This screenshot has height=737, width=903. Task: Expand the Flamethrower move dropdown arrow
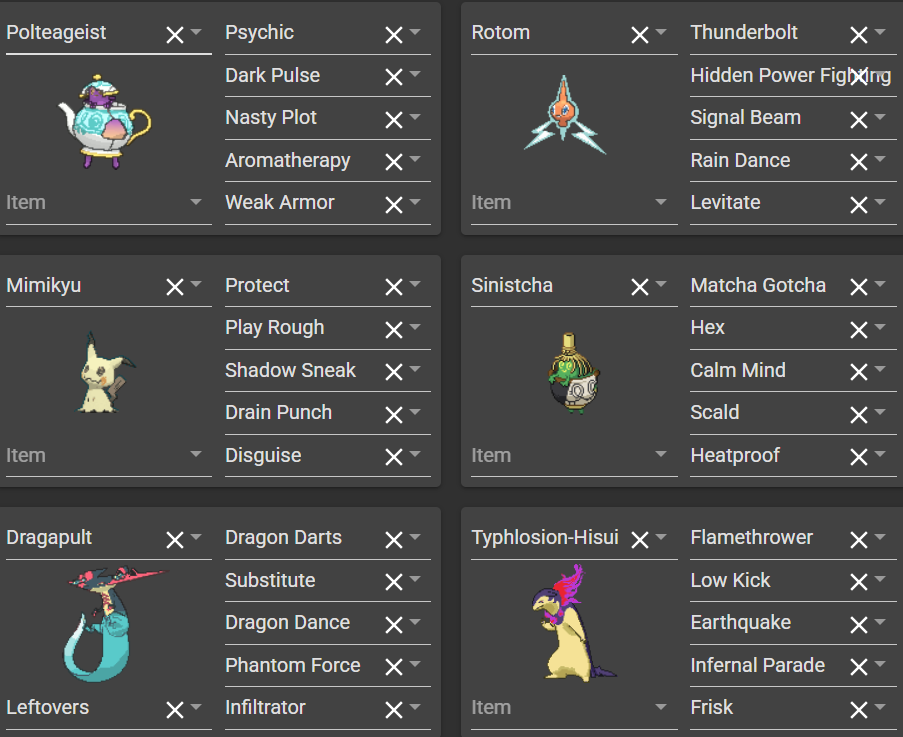[x=880, y=537]
